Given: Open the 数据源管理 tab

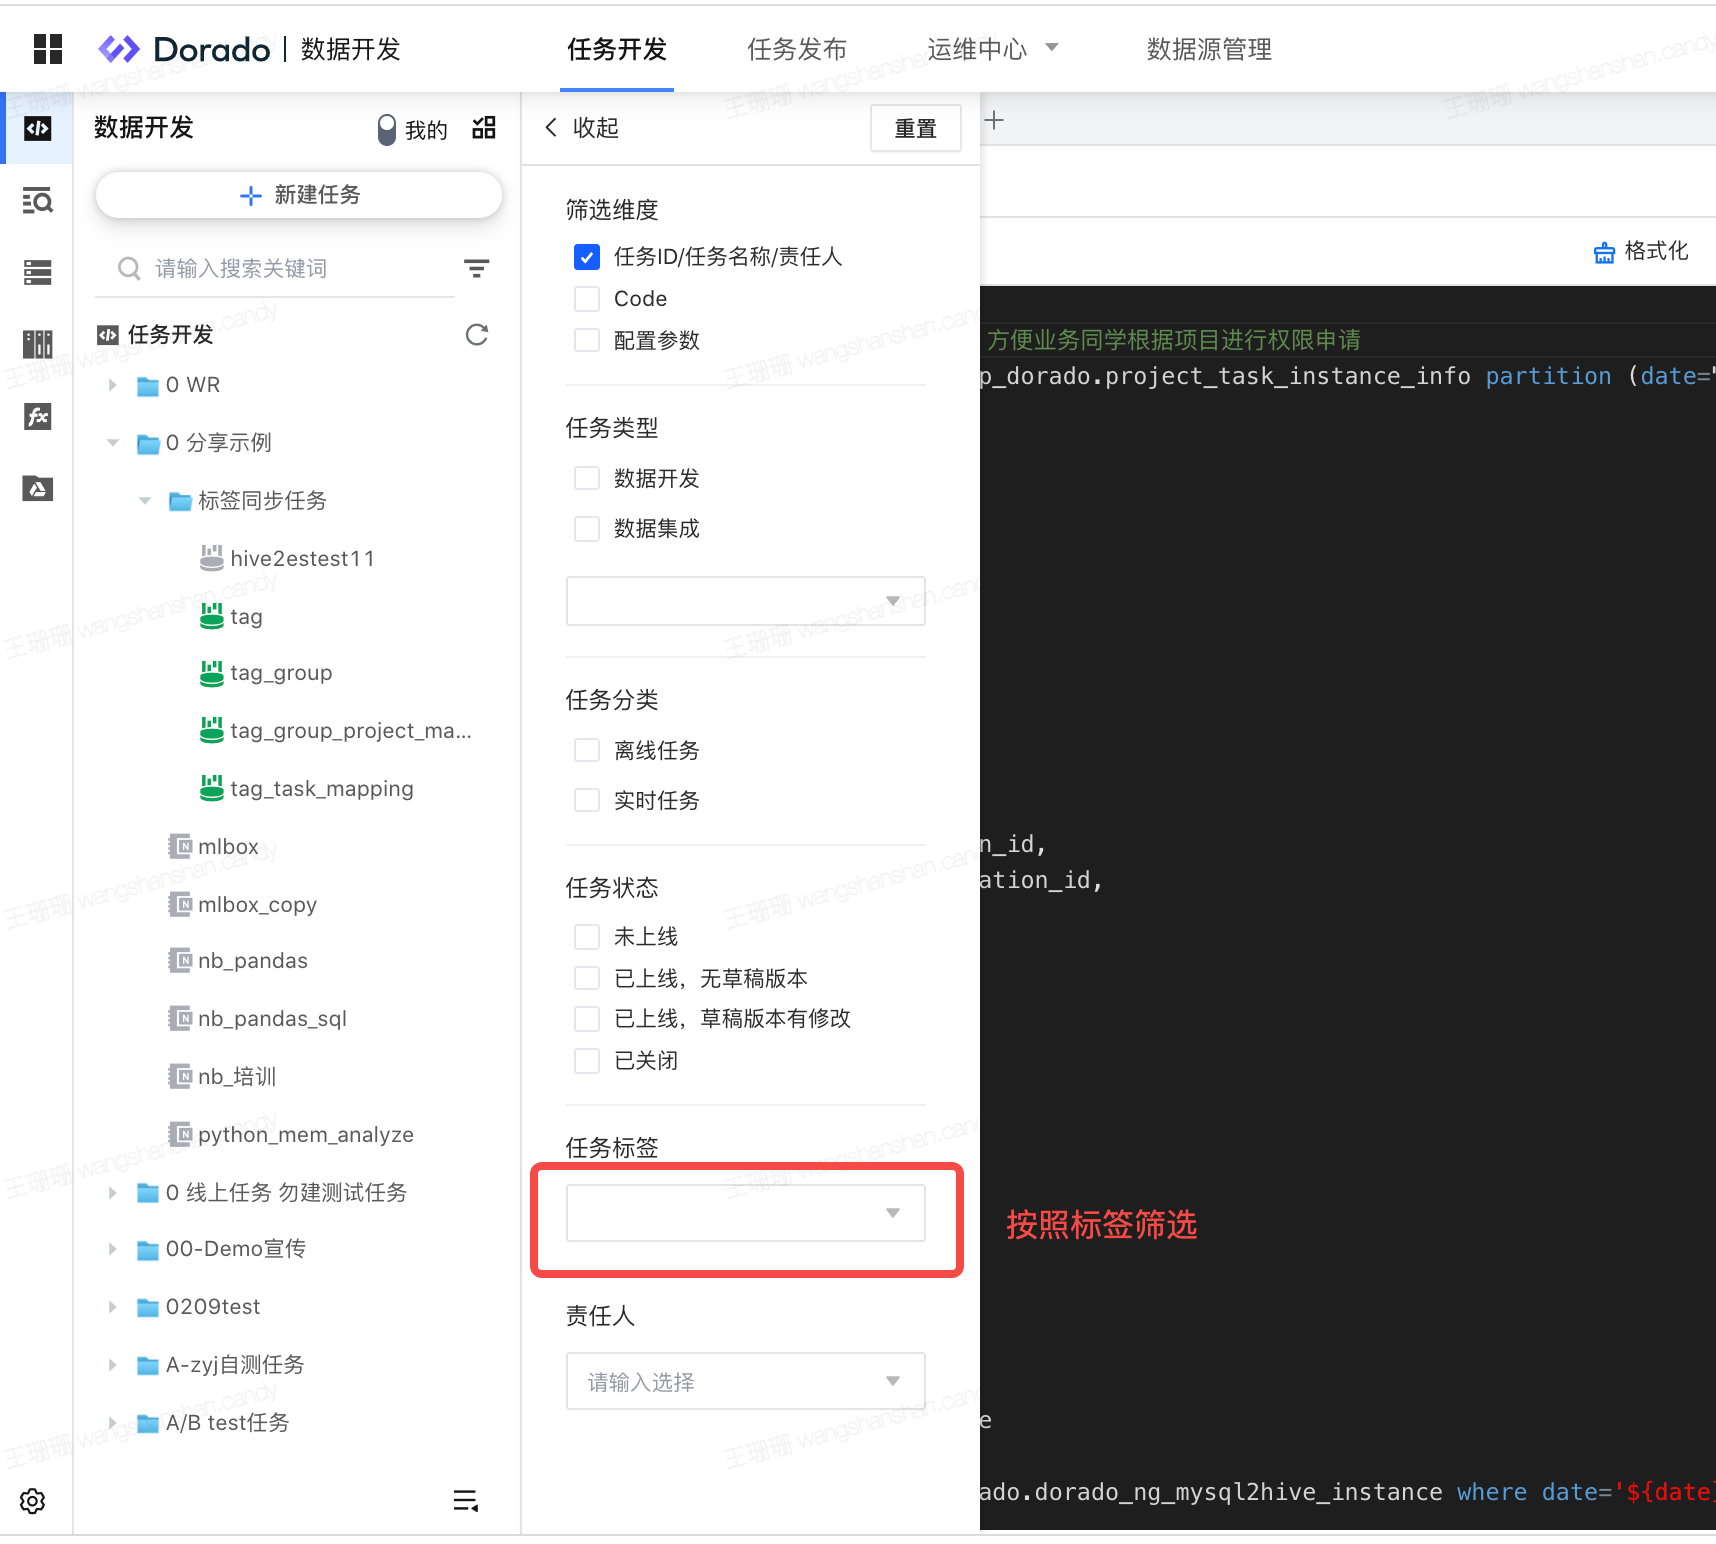Looking at the screenshot, I should click(x=1208, y=49).
